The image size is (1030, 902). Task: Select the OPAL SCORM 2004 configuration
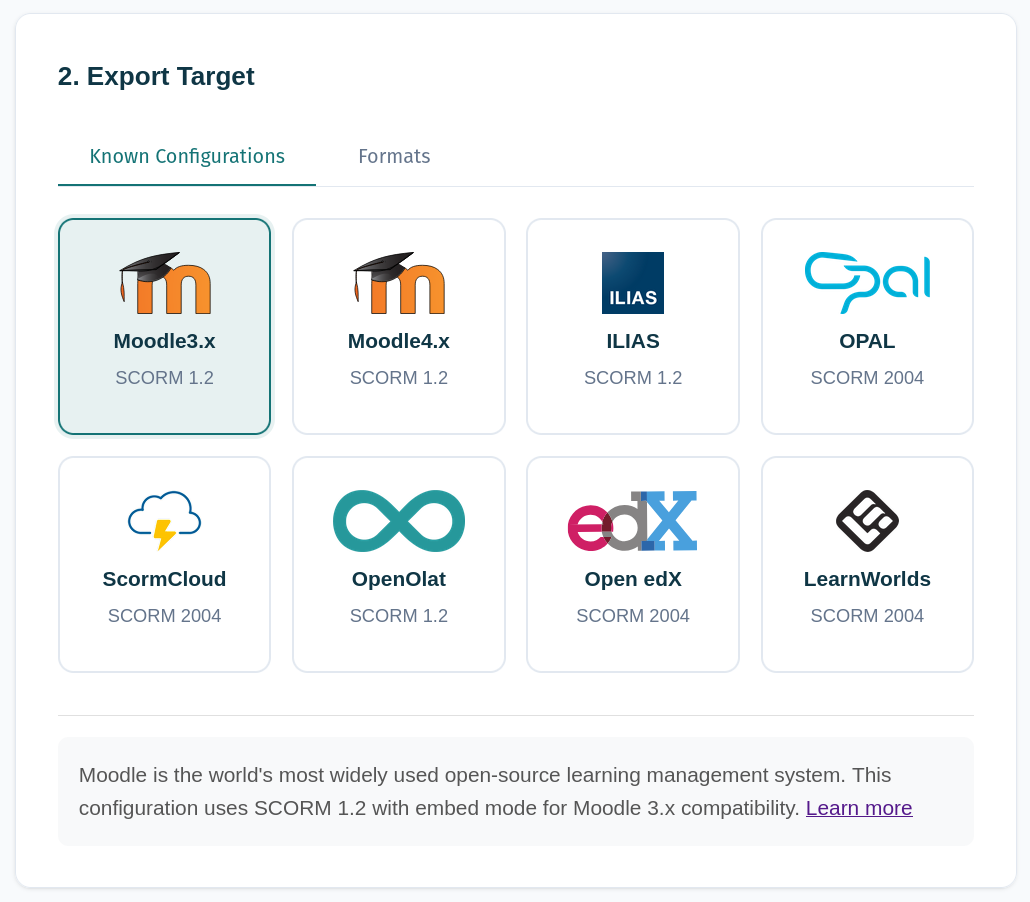866,326
